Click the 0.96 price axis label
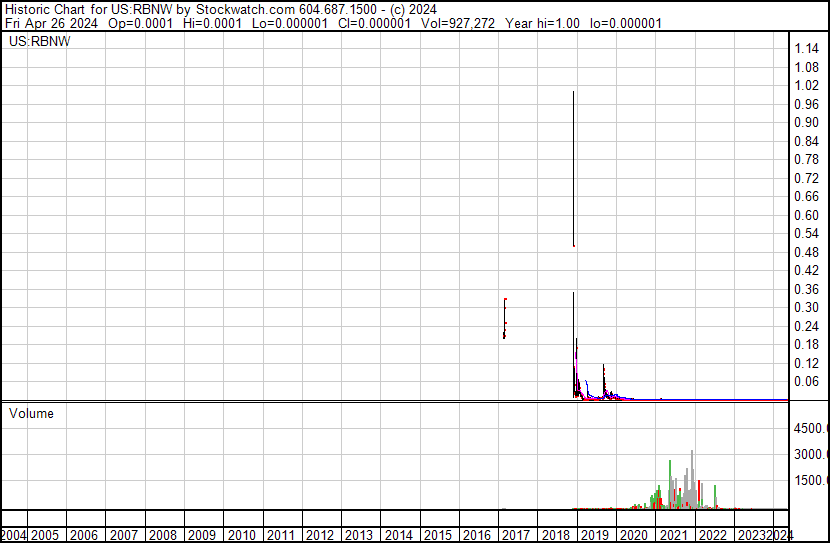 pos(806,104)
